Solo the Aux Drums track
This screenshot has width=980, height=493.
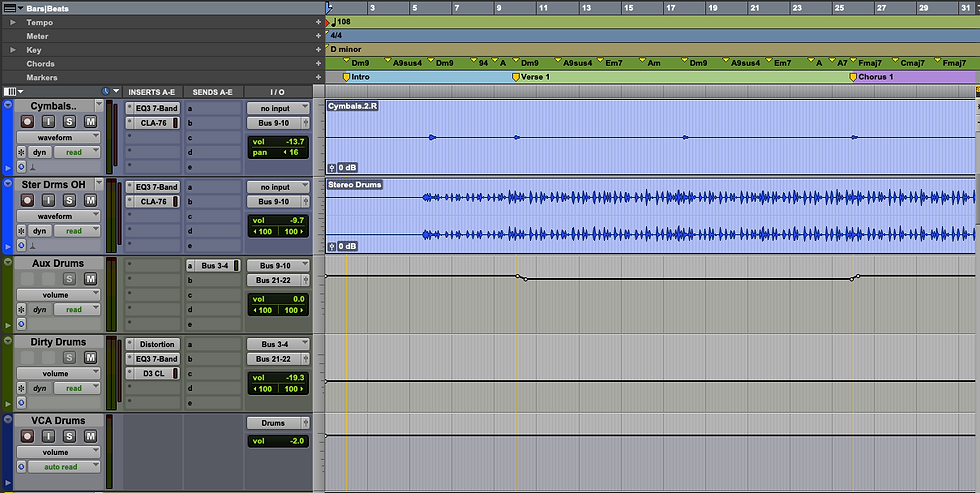[x=69, y=279]
